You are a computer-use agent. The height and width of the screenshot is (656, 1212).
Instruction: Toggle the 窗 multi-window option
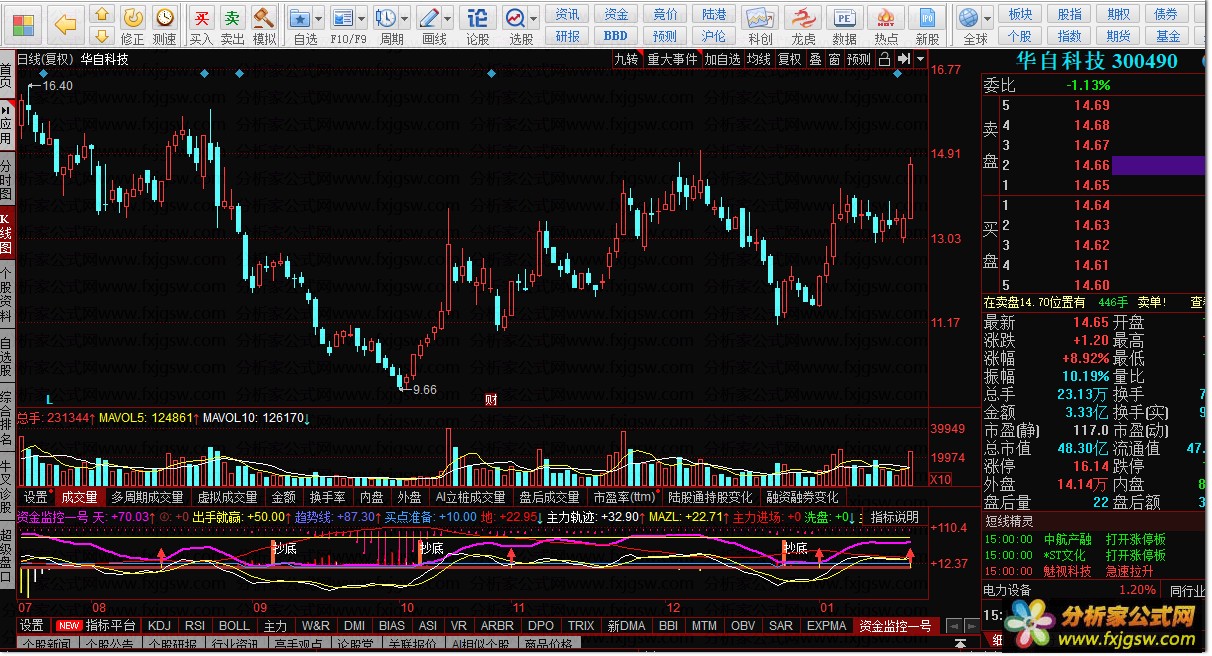coord(834,59)
